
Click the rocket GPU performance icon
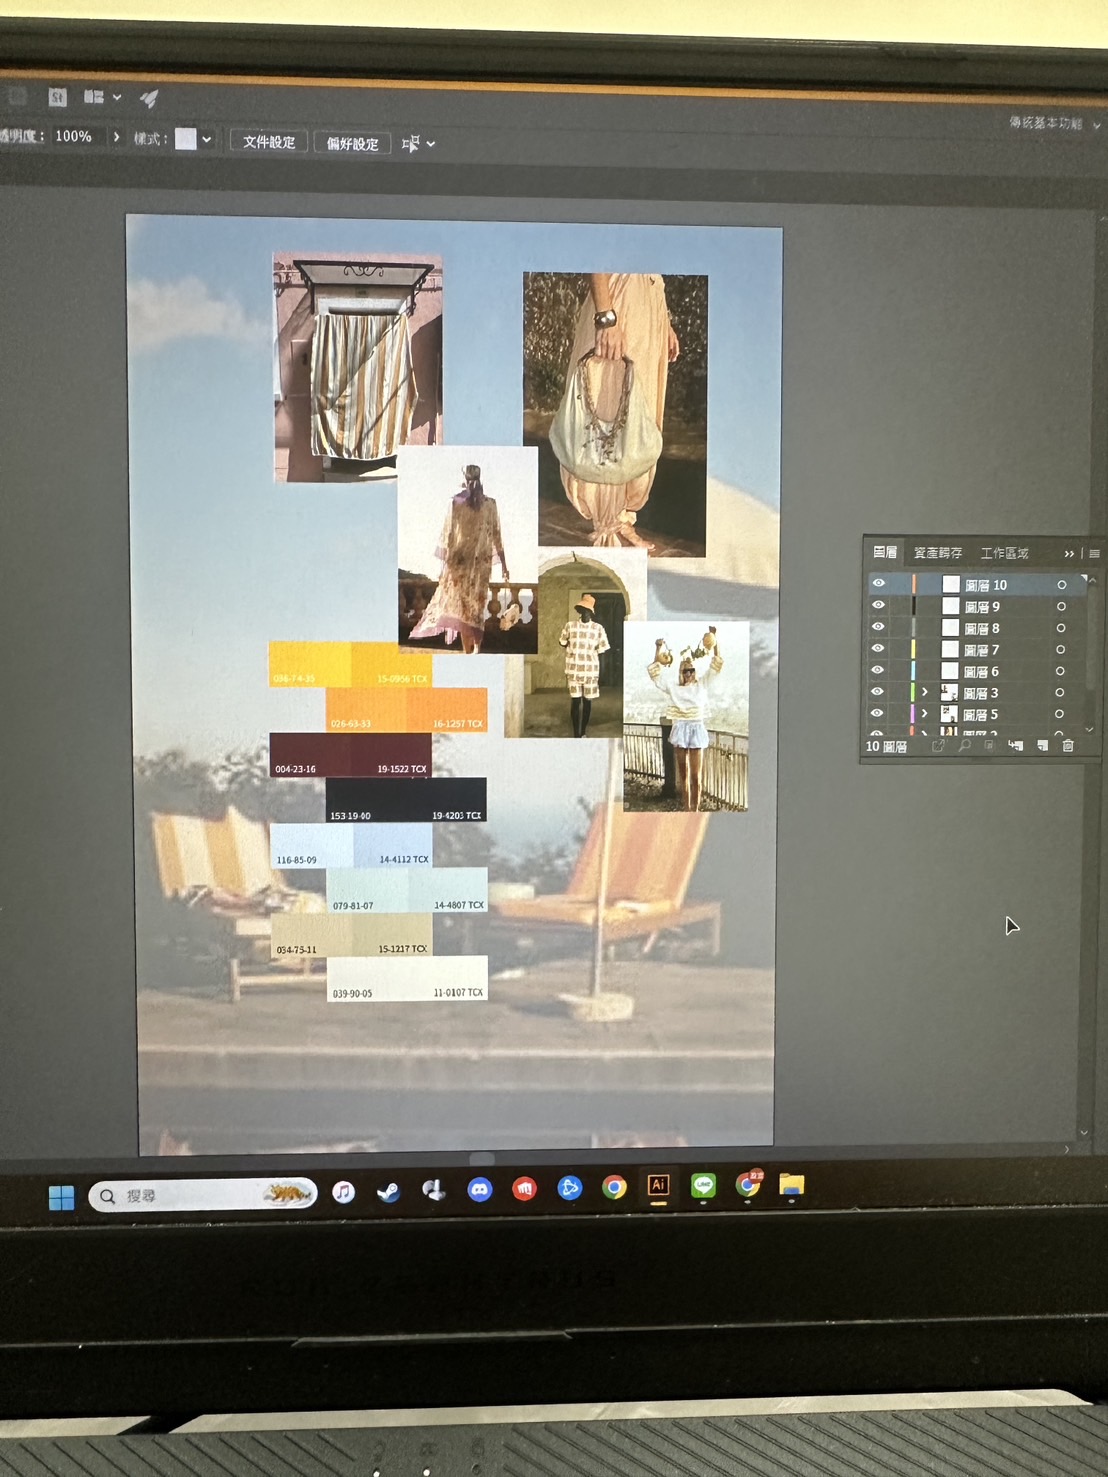tap(149, 98)
